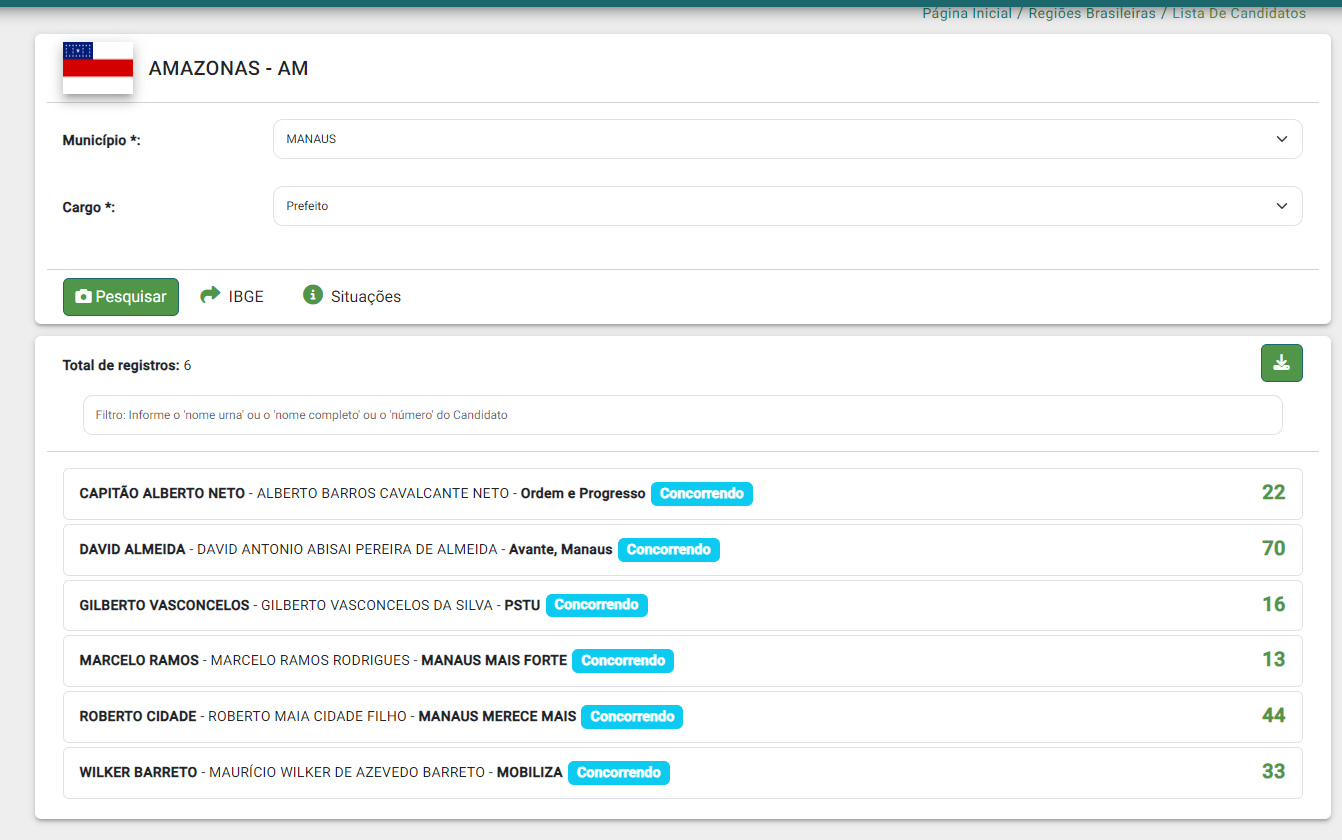Click candidate number 22
Viewport: 1342px width, 840px height.
tap(1273, 492)
